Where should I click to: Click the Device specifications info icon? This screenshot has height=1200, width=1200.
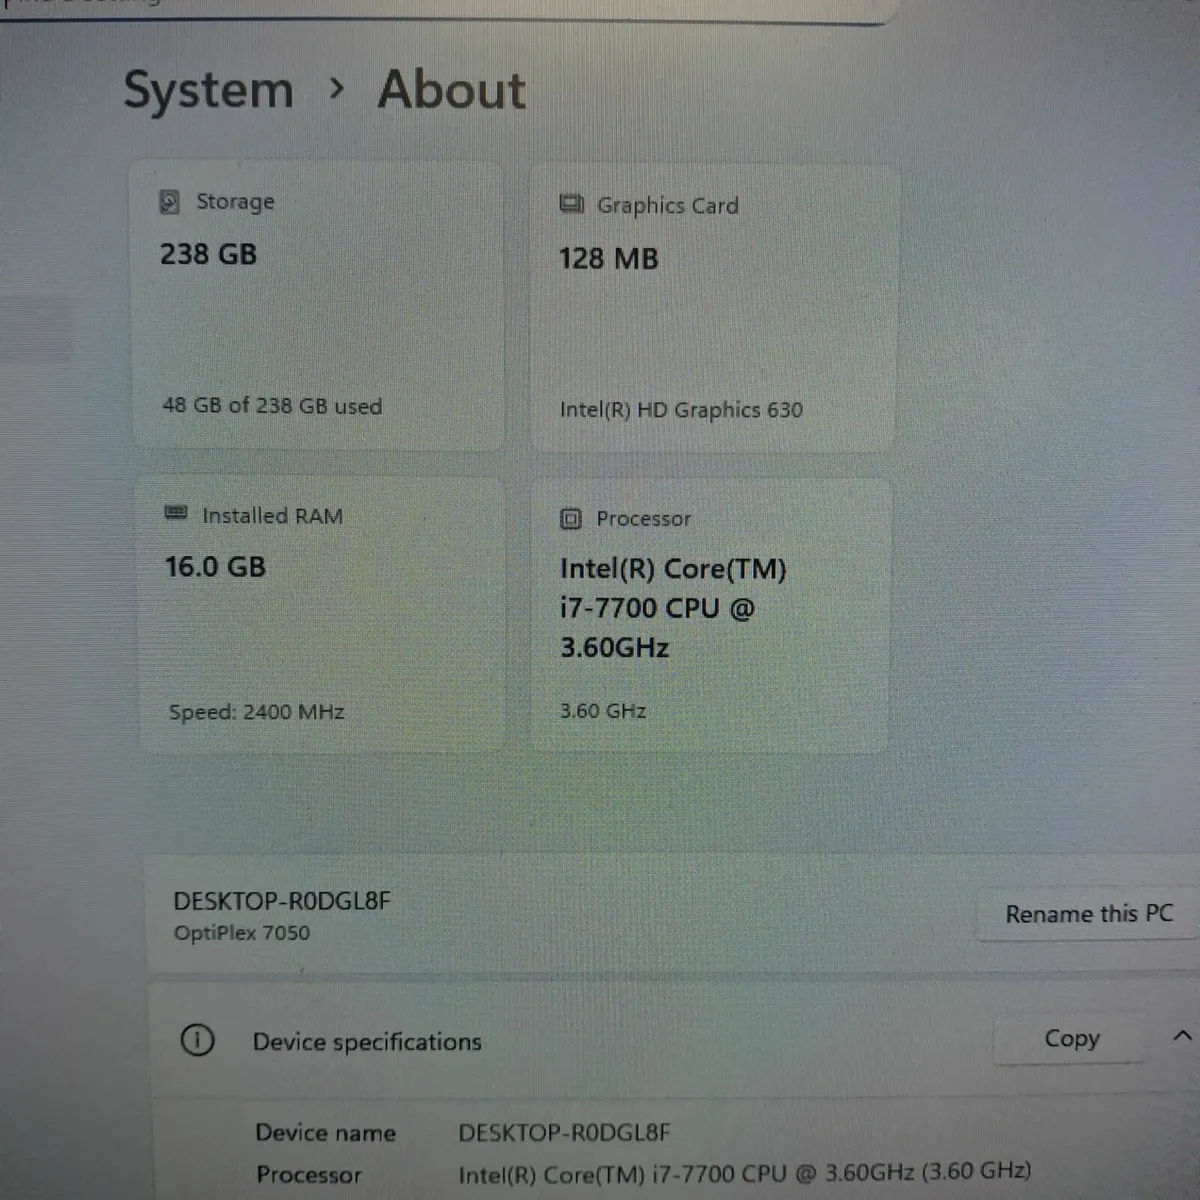[x=198, y=1041]
